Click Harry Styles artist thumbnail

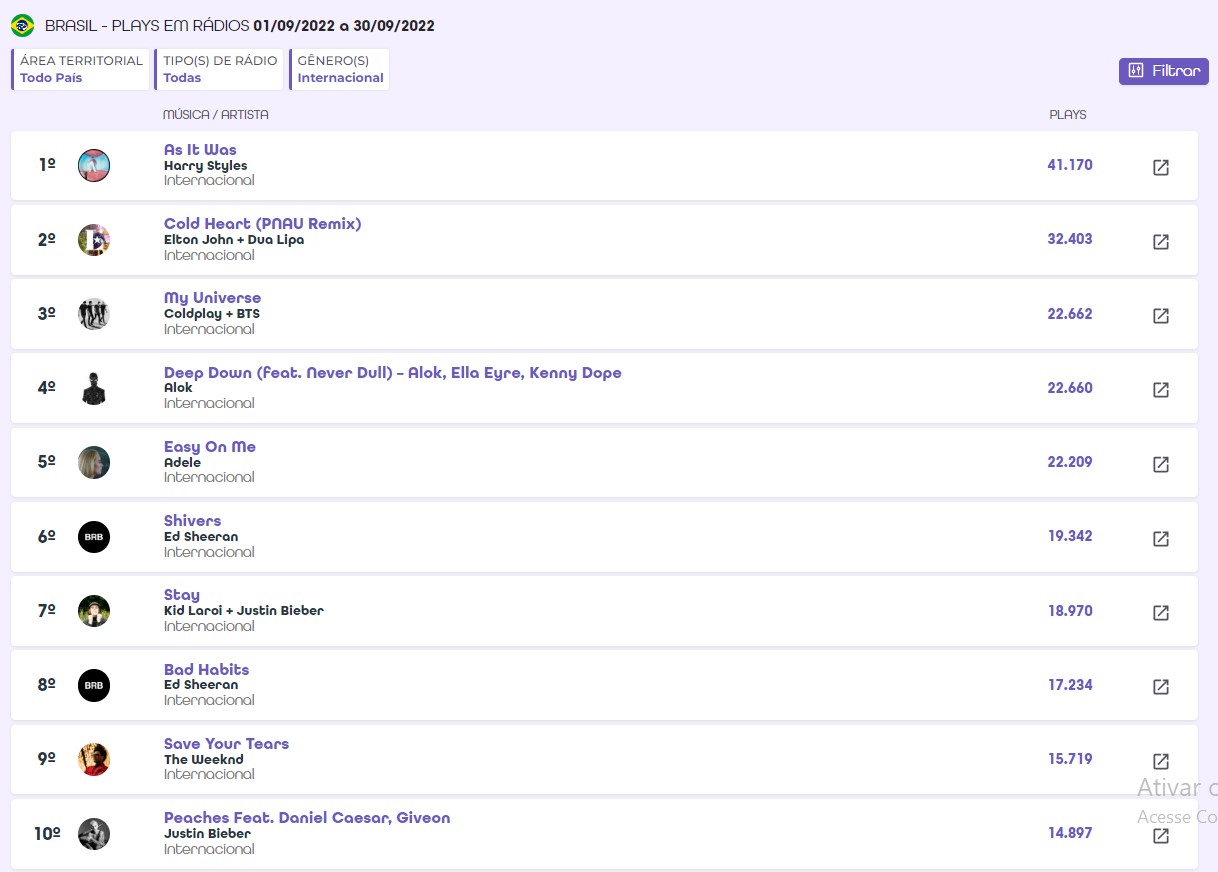[94, 165]
